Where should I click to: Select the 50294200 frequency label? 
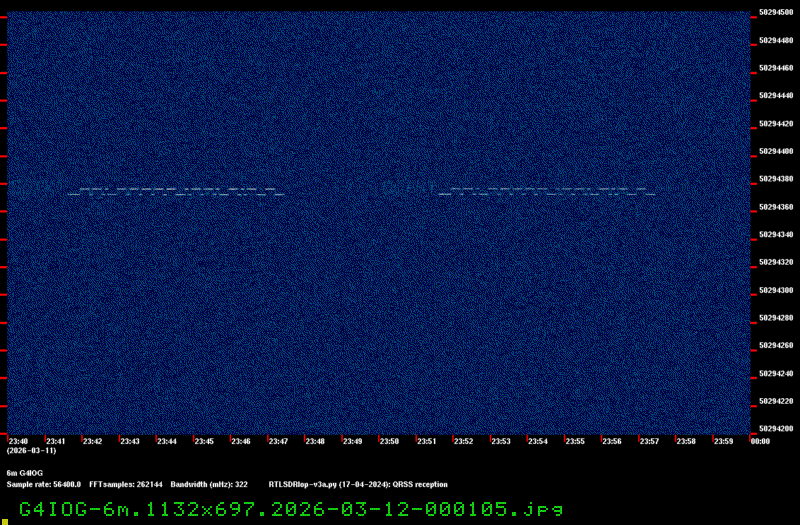pyautogui.click(x=776, y=429)
